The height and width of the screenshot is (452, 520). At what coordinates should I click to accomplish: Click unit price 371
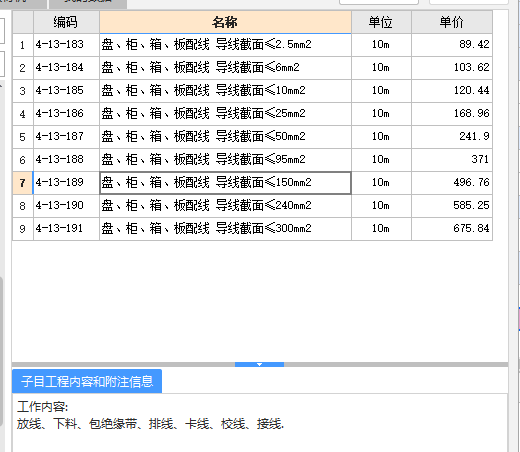[452, 160]
